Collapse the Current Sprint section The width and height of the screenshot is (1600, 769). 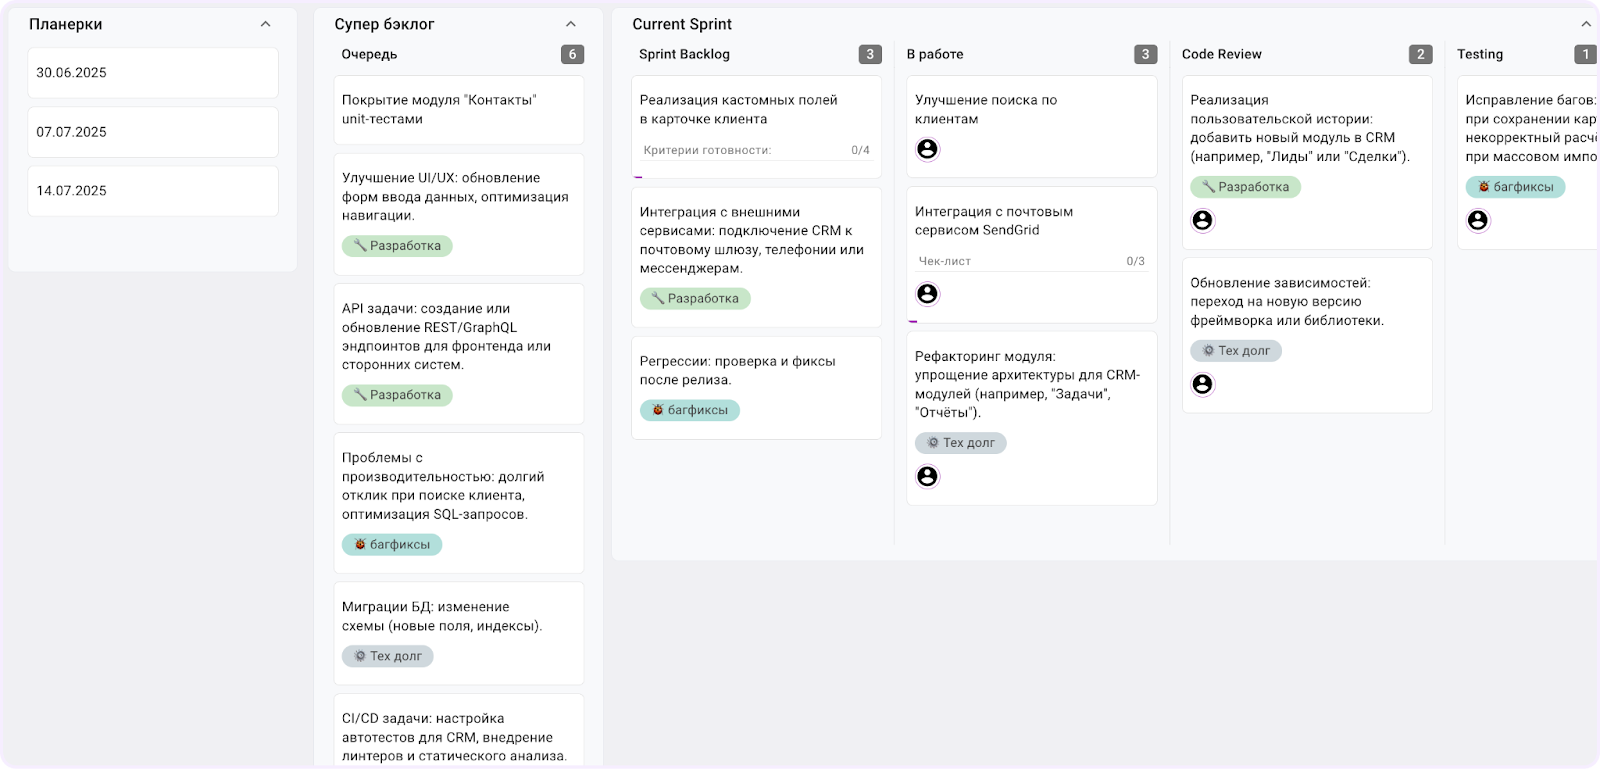[1585, 24]
